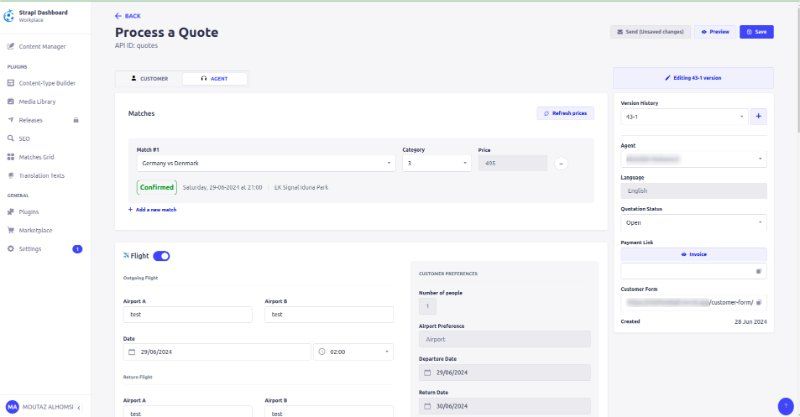Click the round blue button at the bottom right

785,406
